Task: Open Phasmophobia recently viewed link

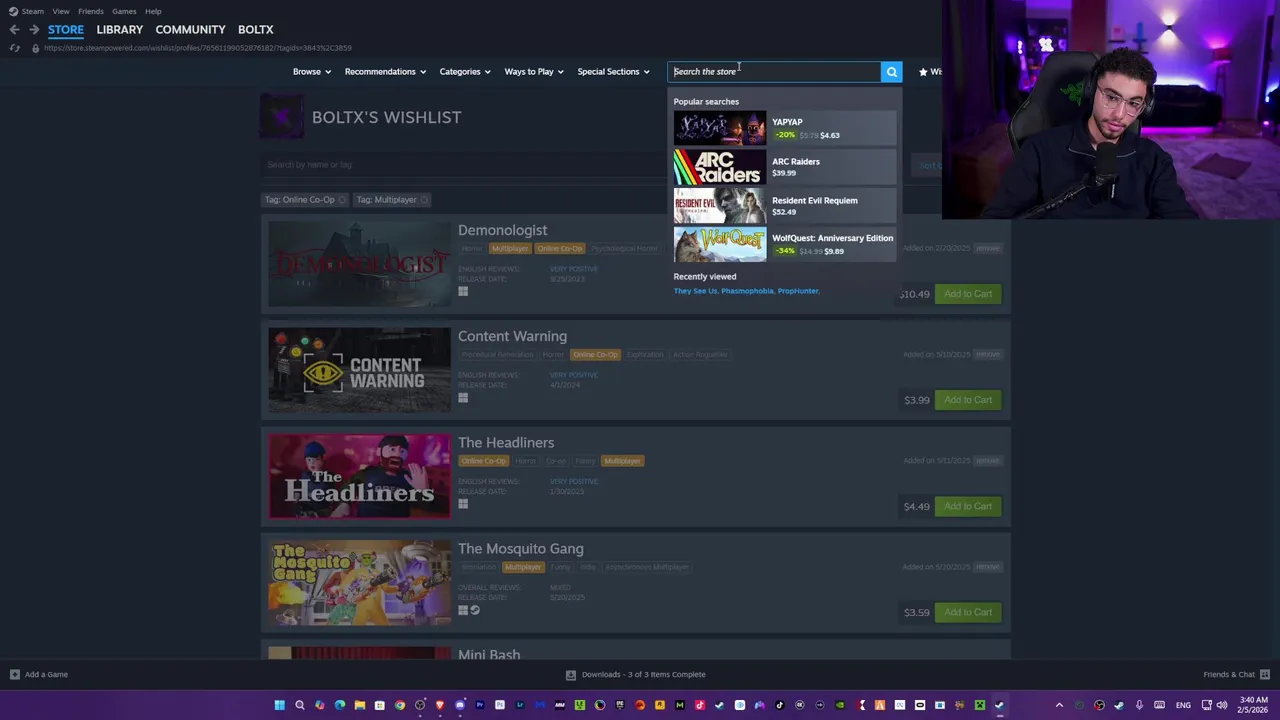Action: [747, 291]
